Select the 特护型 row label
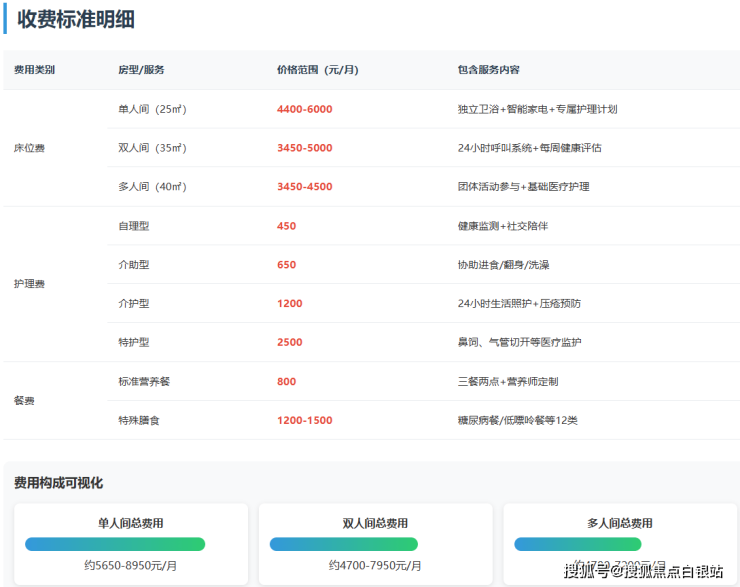The width and height of the screenshot is (740, 587). click(133, 342)
